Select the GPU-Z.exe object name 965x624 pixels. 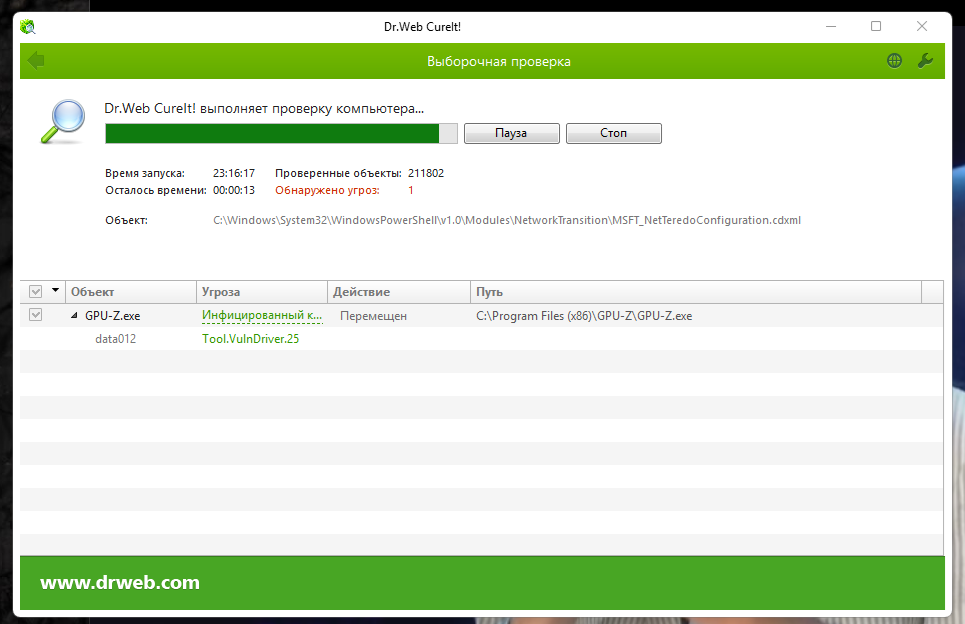point(113,316)
